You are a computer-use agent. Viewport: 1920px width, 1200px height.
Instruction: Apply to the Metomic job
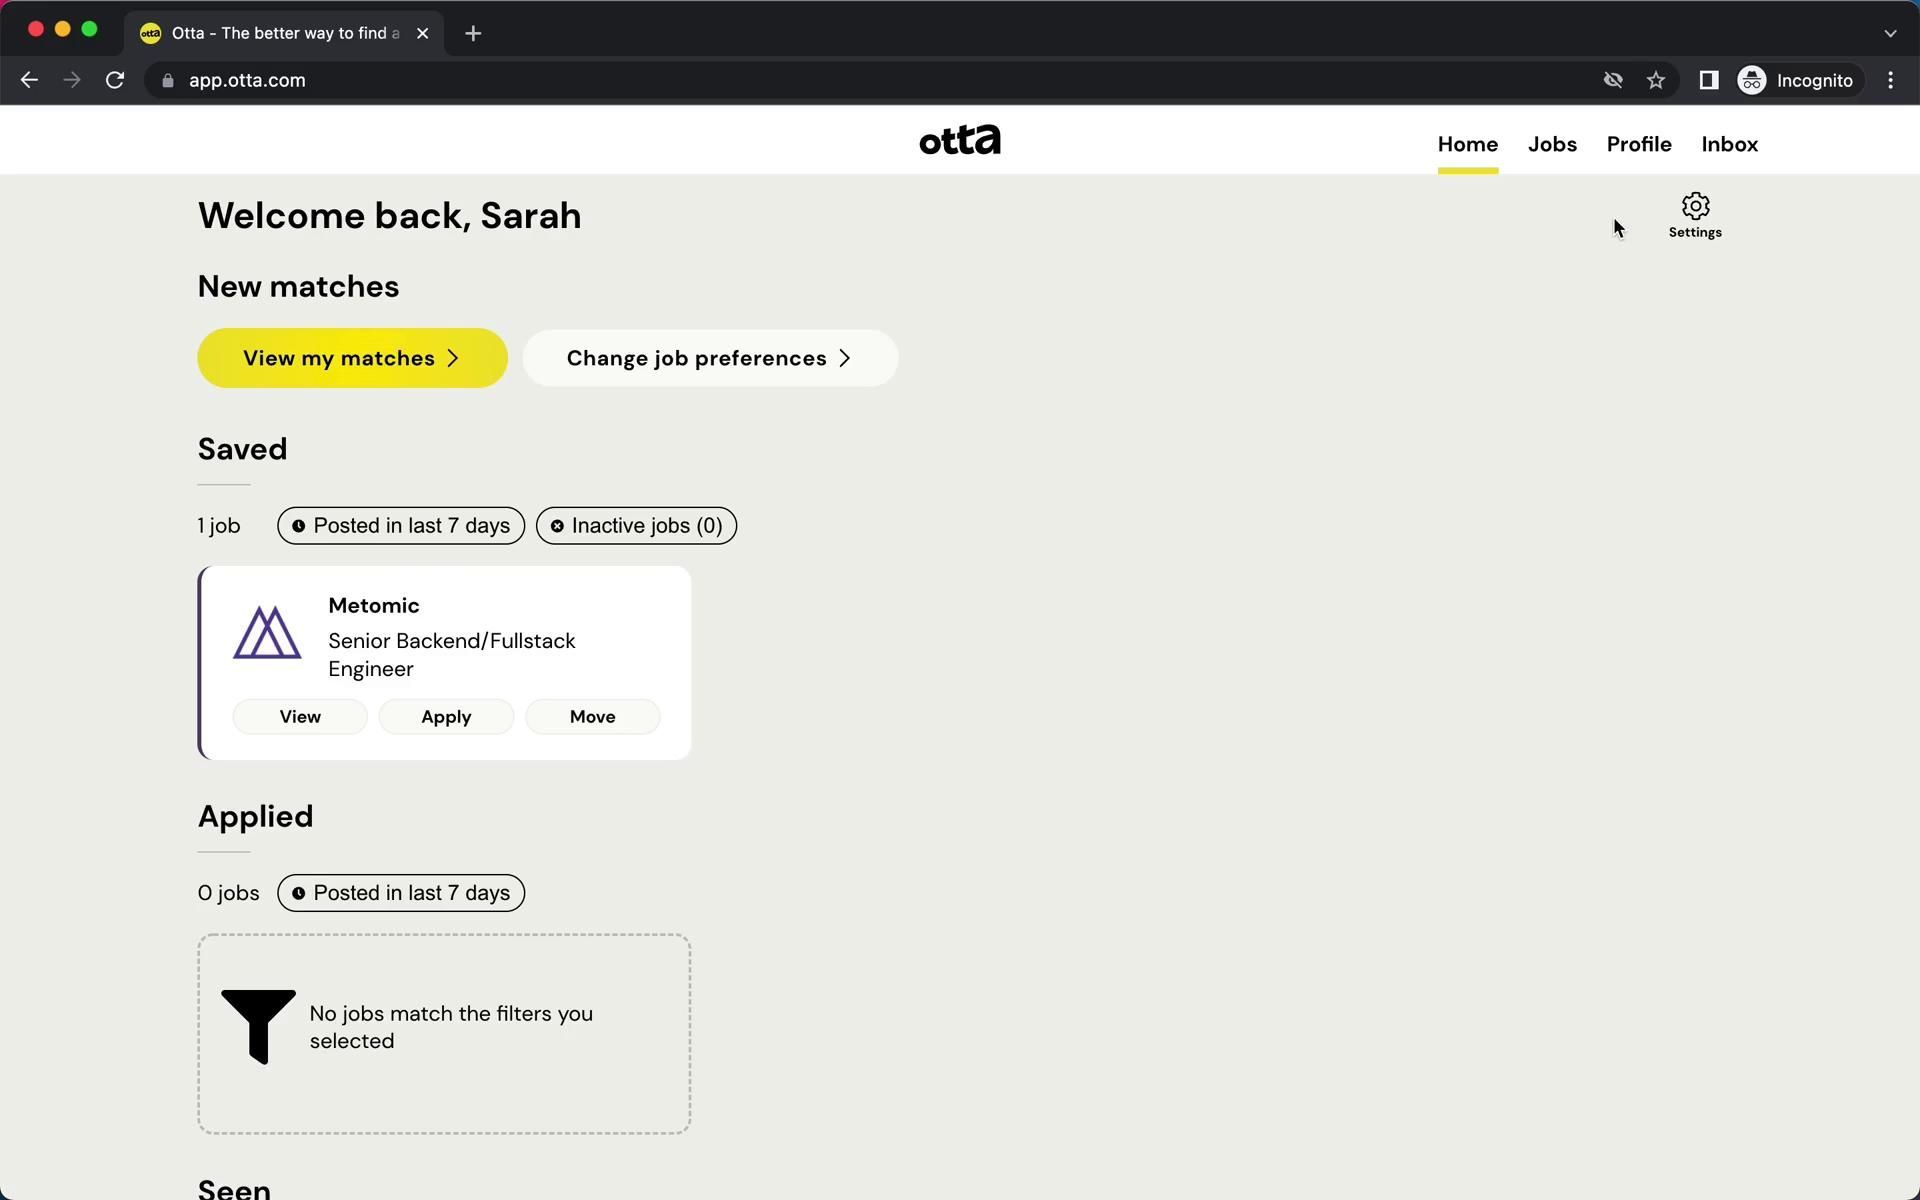click(x=446, y=717)
